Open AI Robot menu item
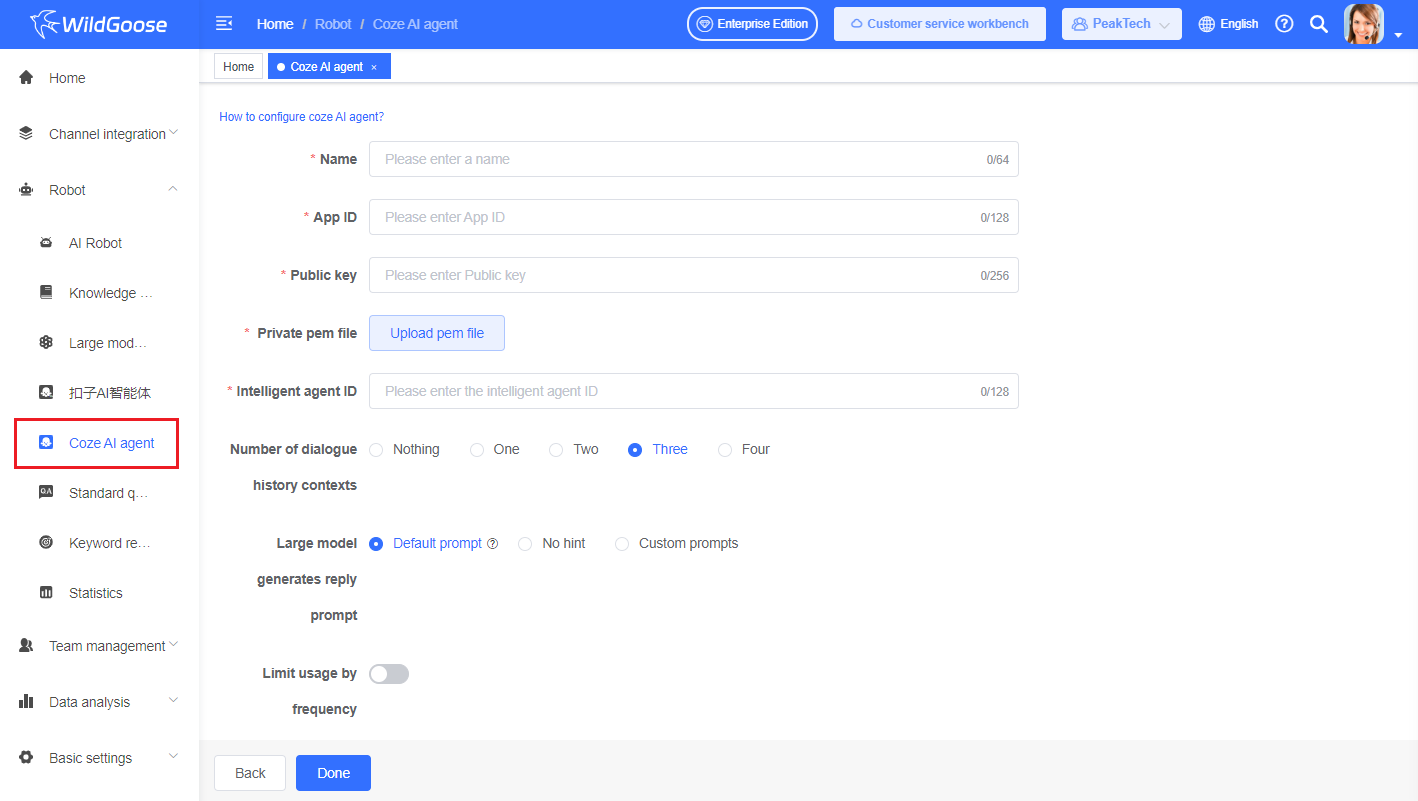This screenshot has width=1418, height=801. pyautogui.click(x=100, y=243)
